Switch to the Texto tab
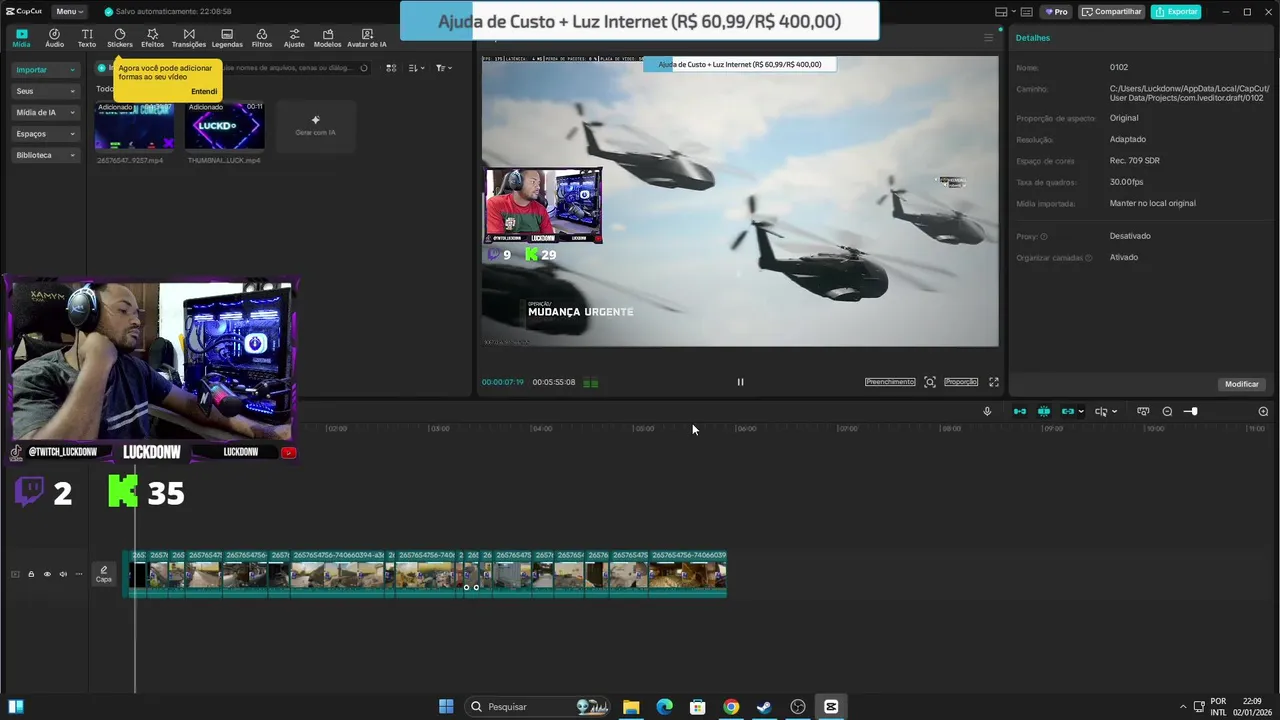This screenshot has height=720, width=1280. point(87,38)
